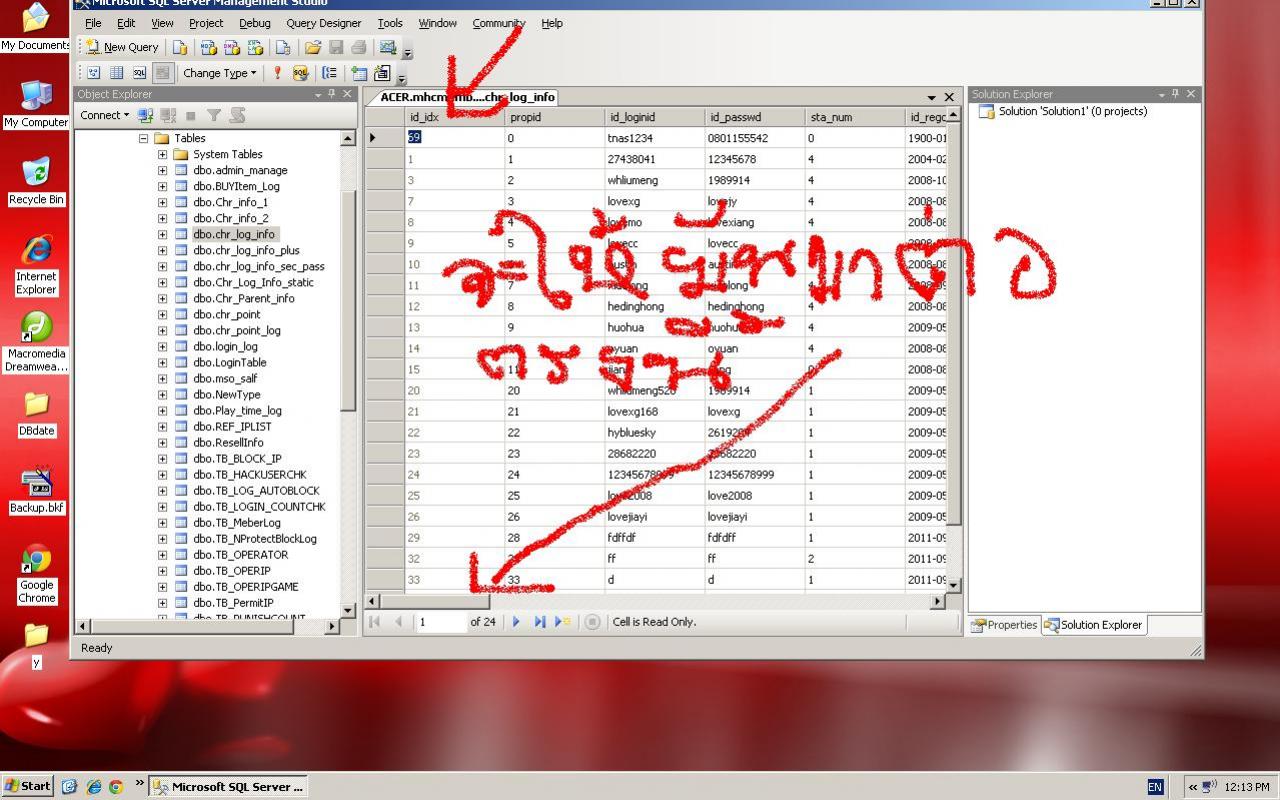Start an Analysis Services DMX Query
The height and width of the screenshot is (800, 1280).
[231, 47]
